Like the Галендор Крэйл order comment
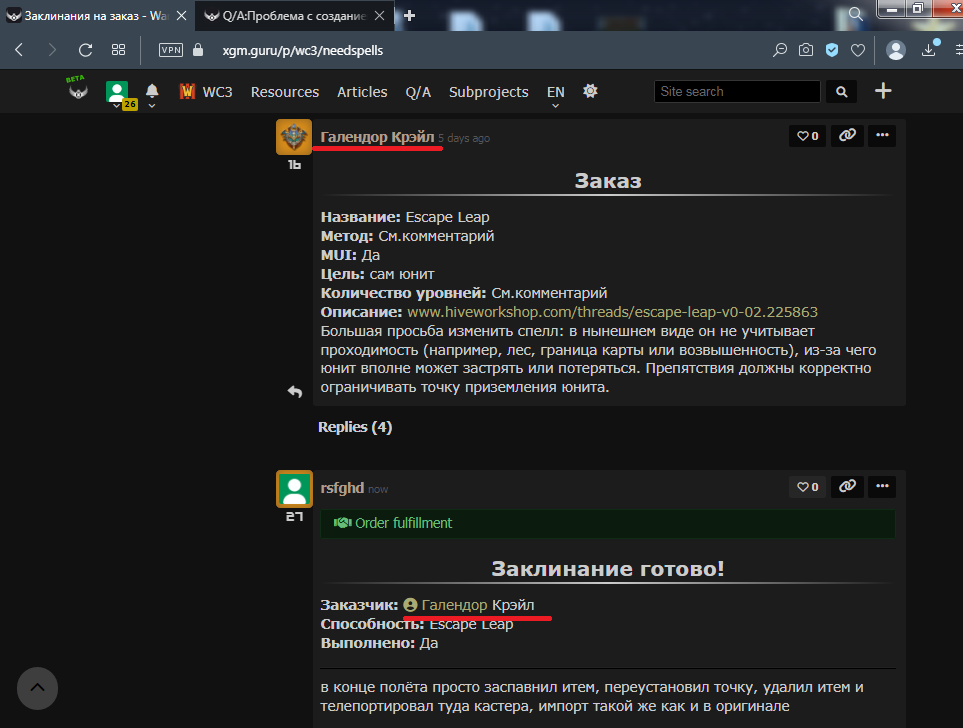963x728 pixels. [x=808, y=136]
